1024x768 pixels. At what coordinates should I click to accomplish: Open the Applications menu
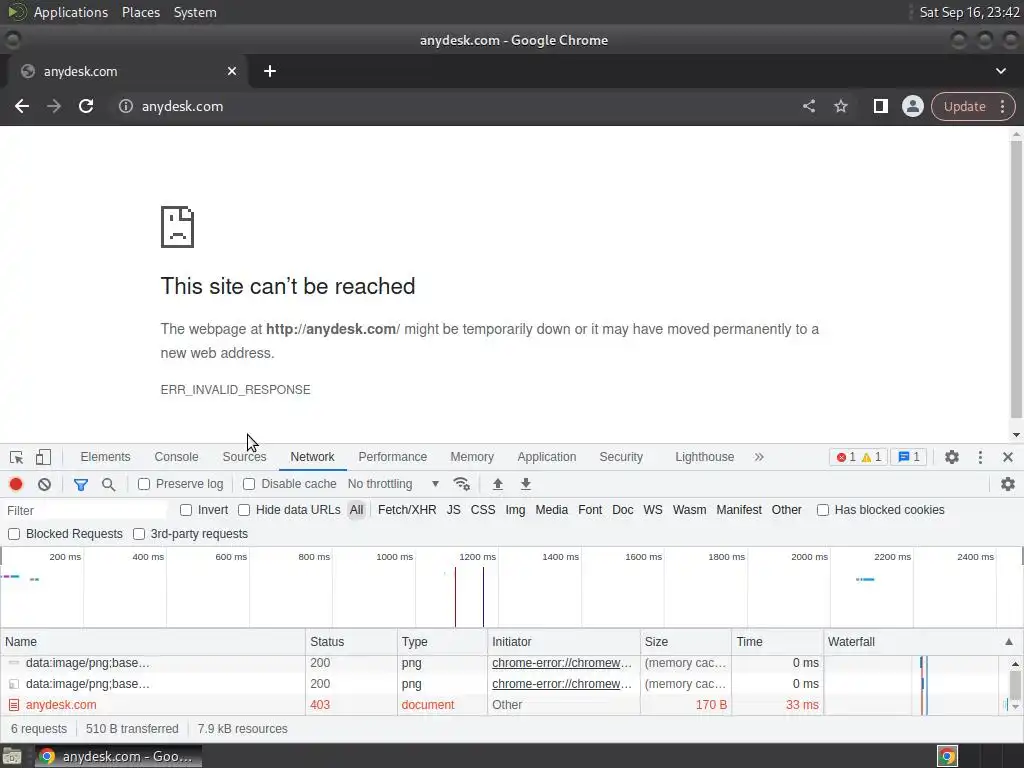(x=71, y=12)
